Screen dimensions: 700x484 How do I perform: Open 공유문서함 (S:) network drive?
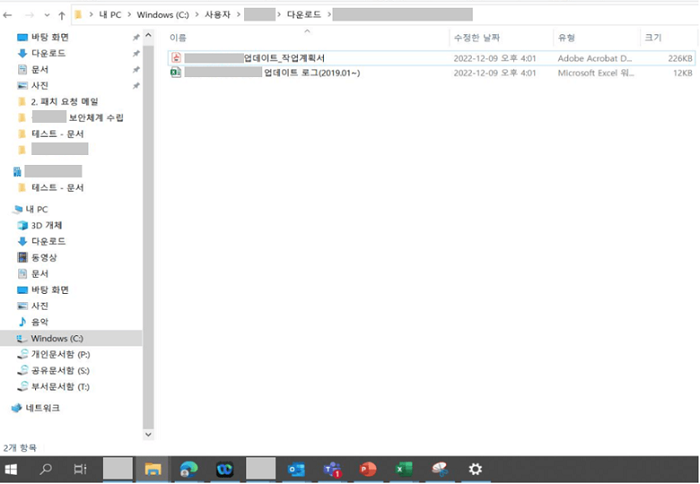pyautogui.click(x=60, y=371)
